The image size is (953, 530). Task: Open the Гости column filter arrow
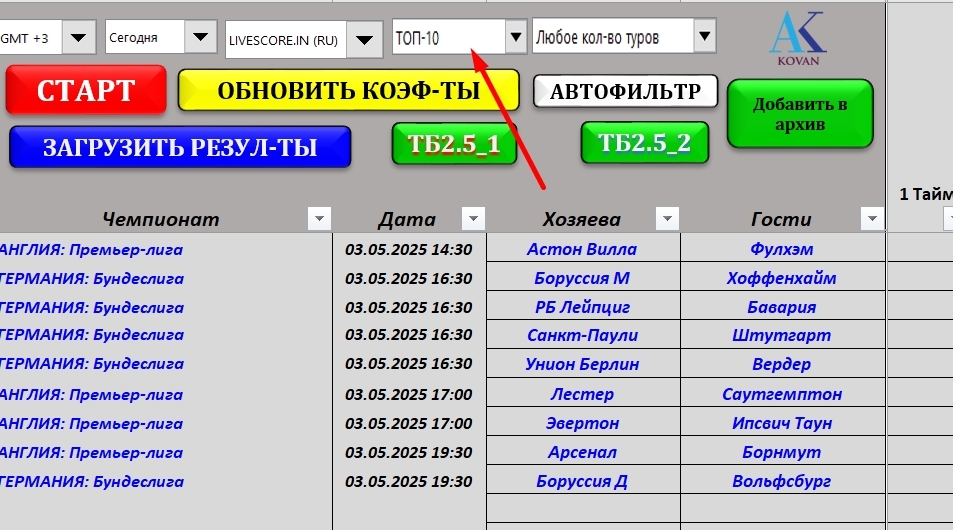(872, 219)
